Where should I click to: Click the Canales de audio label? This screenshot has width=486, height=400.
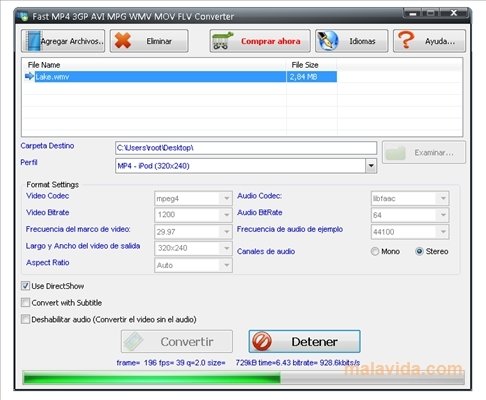266,251
